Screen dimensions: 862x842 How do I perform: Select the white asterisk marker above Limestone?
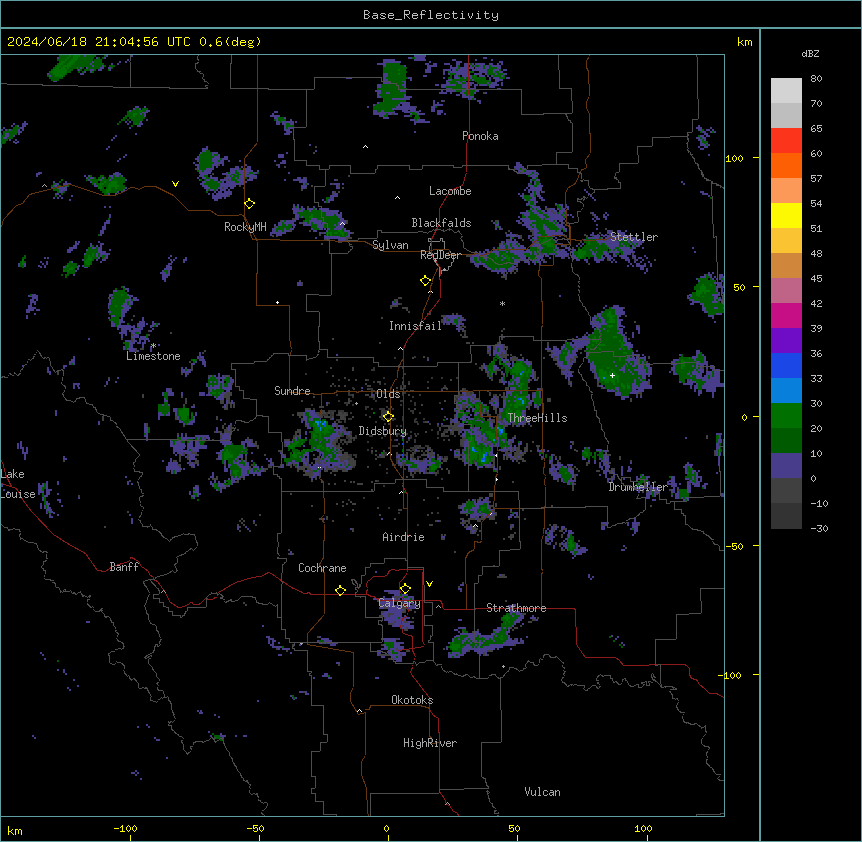(x=154, y=346)
